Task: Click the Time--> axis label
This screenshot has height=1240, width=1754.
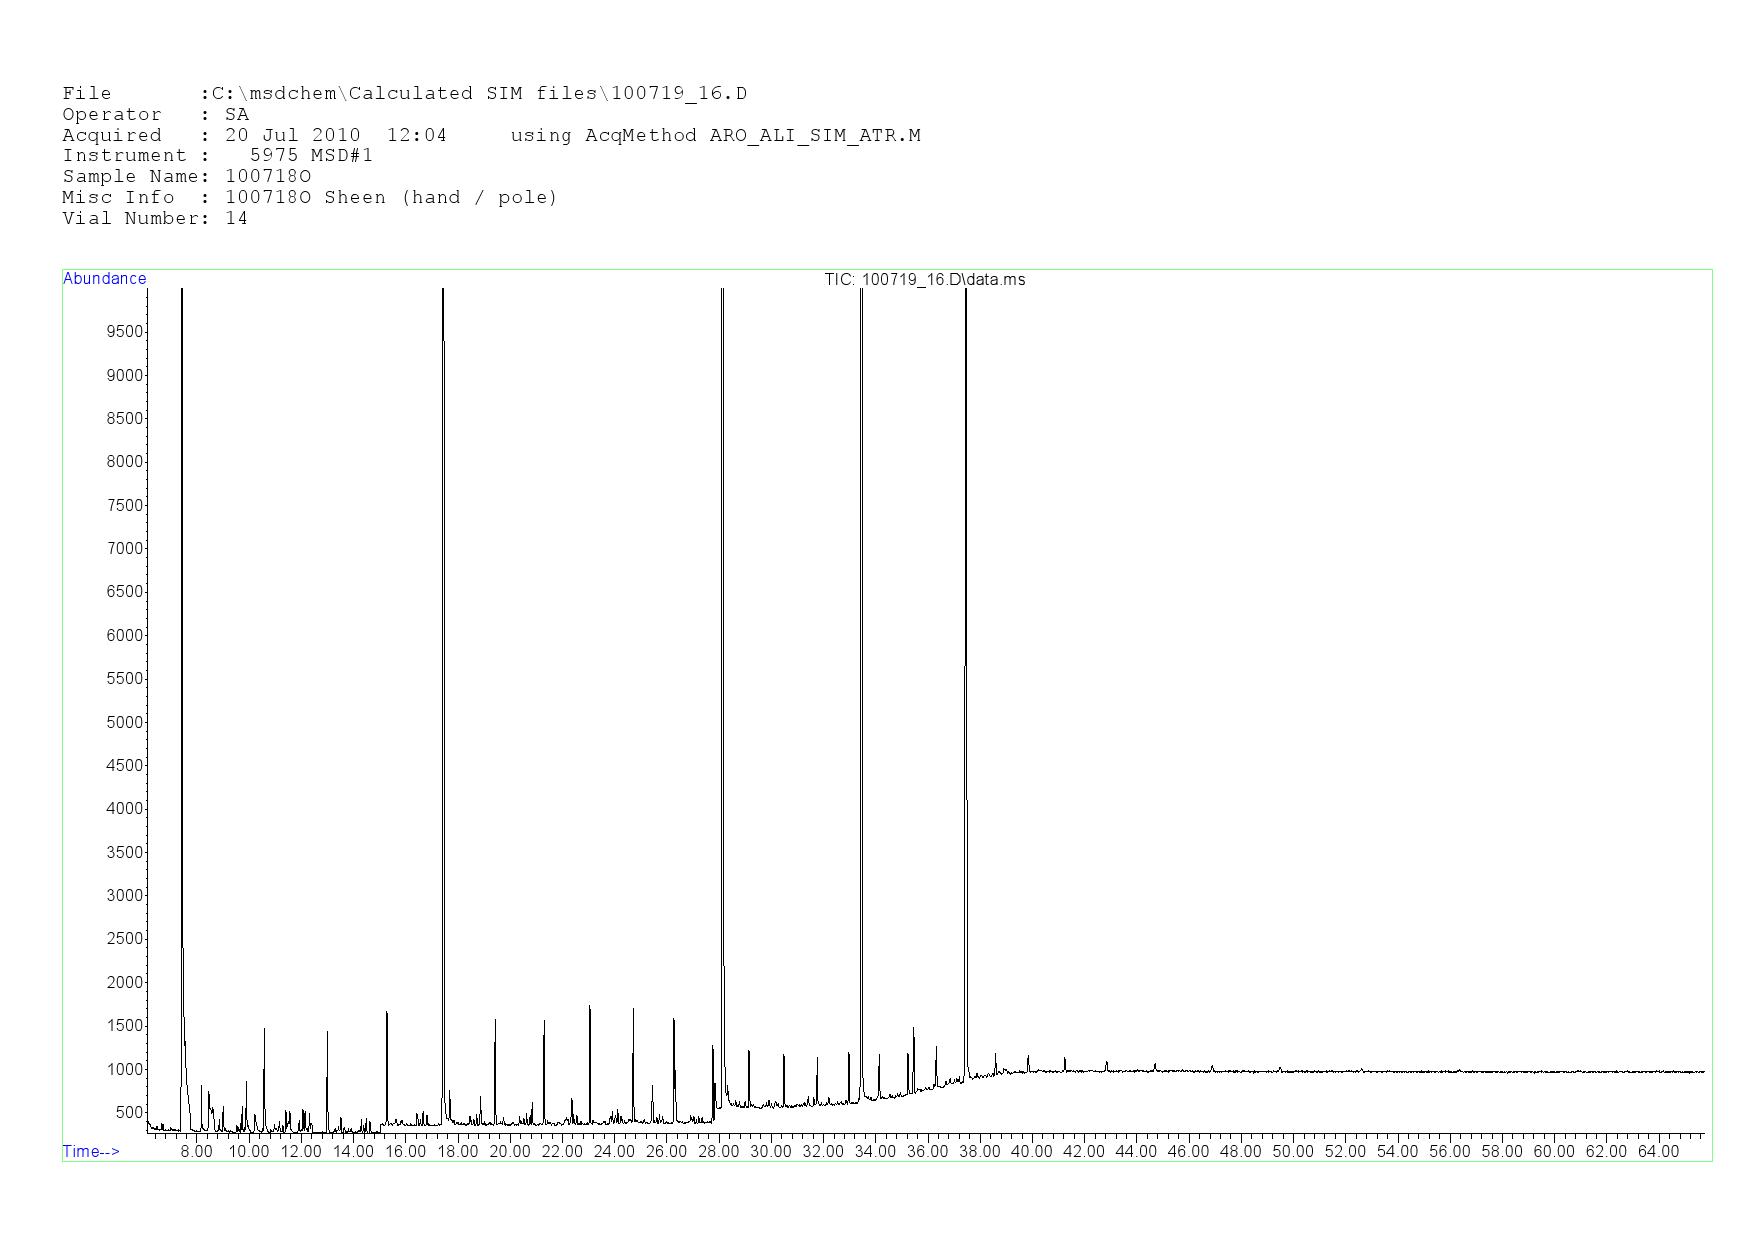Action: point(91,1151)
